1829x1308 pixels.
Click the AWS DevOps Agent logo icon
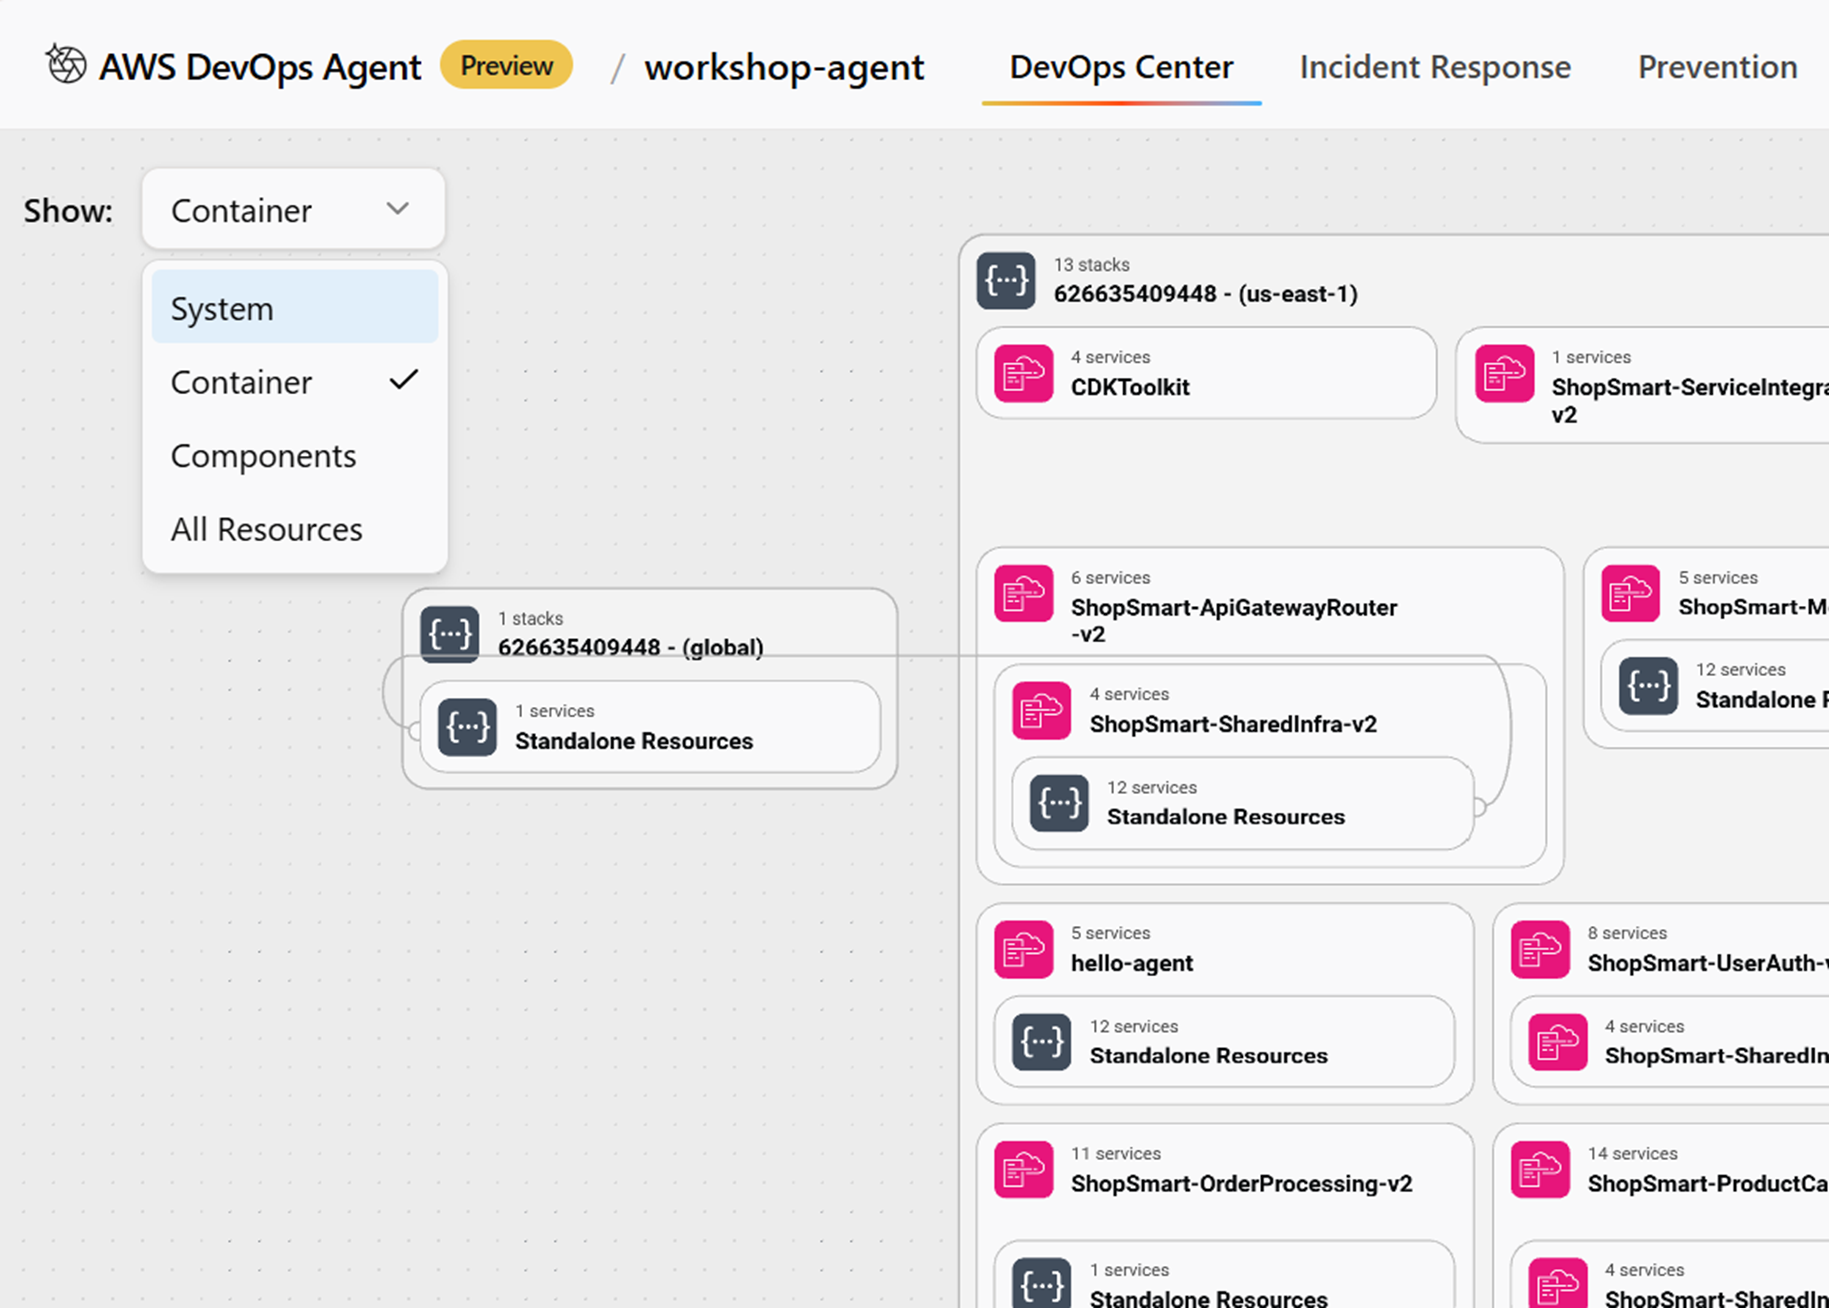click(66, 65)
